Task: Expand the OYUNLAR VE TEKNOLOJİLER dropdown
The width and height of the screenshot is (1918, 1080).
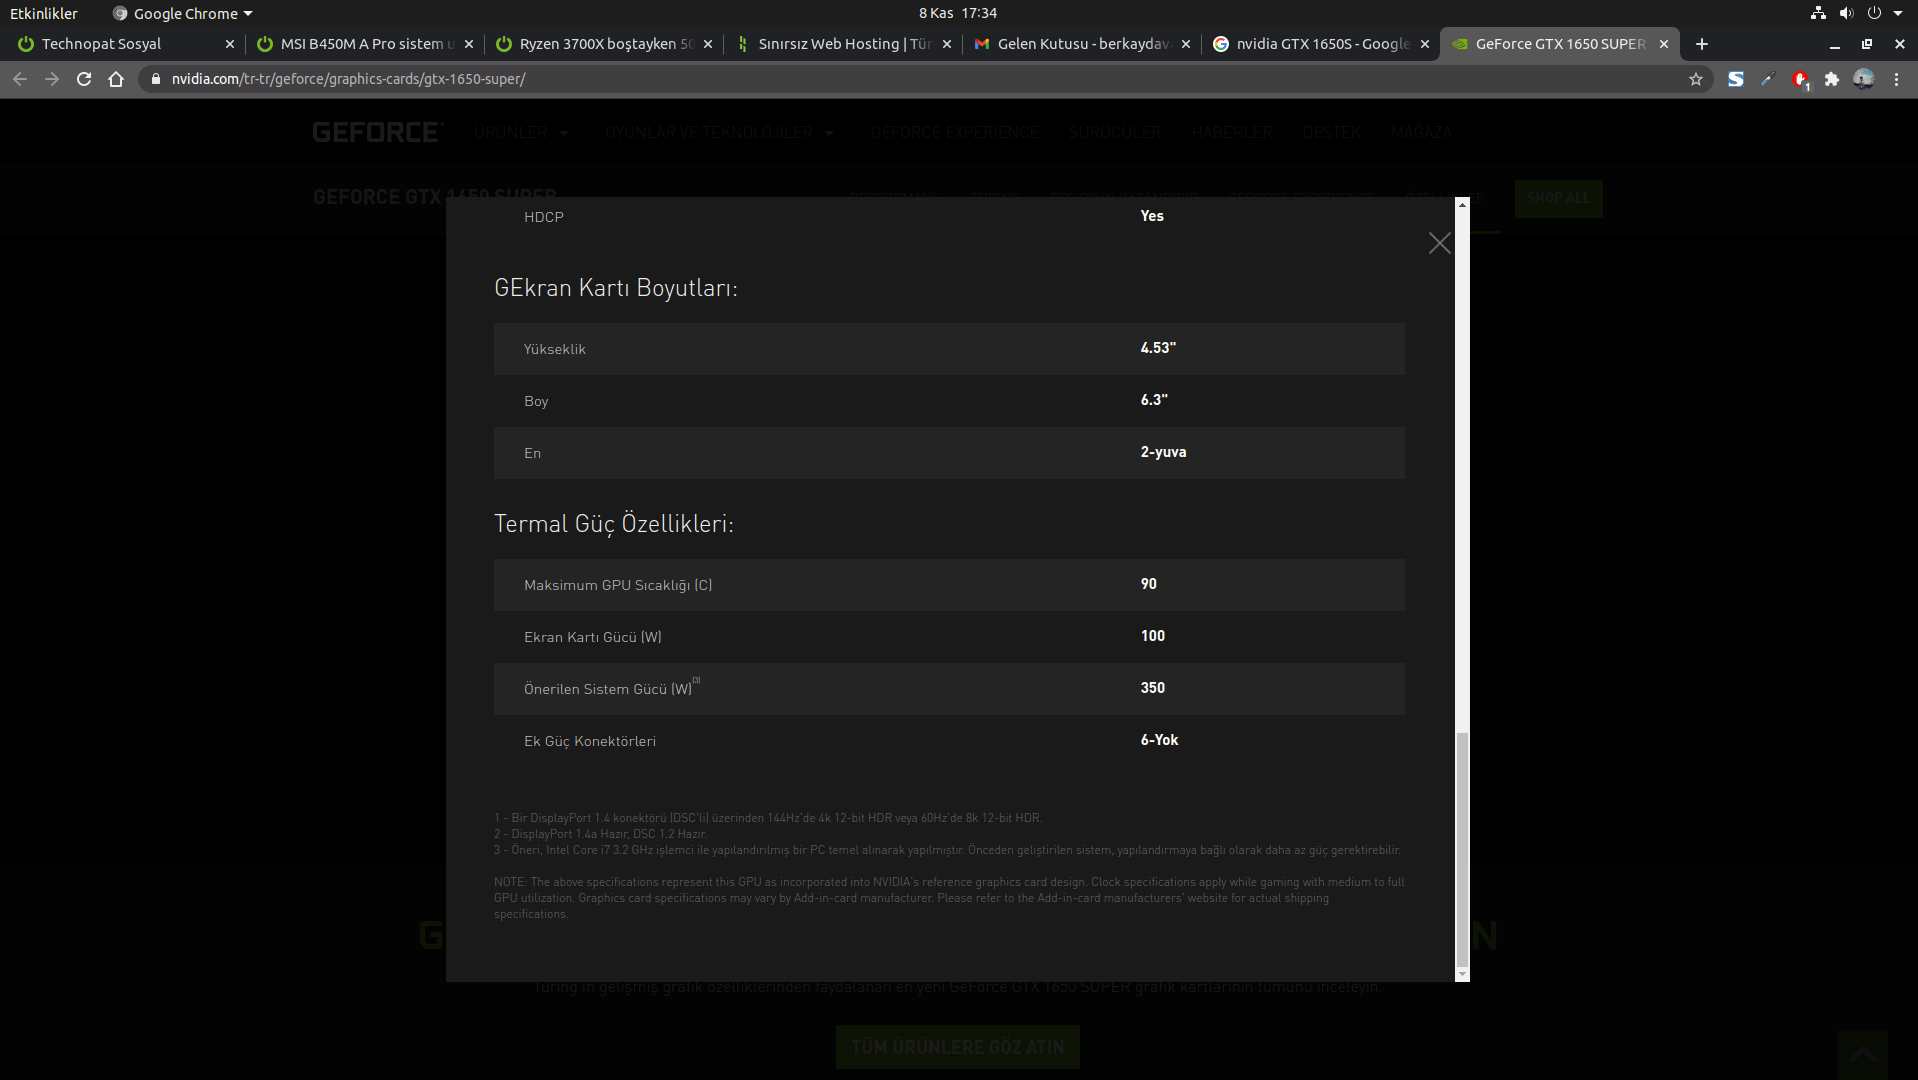Action: [719, 132]
